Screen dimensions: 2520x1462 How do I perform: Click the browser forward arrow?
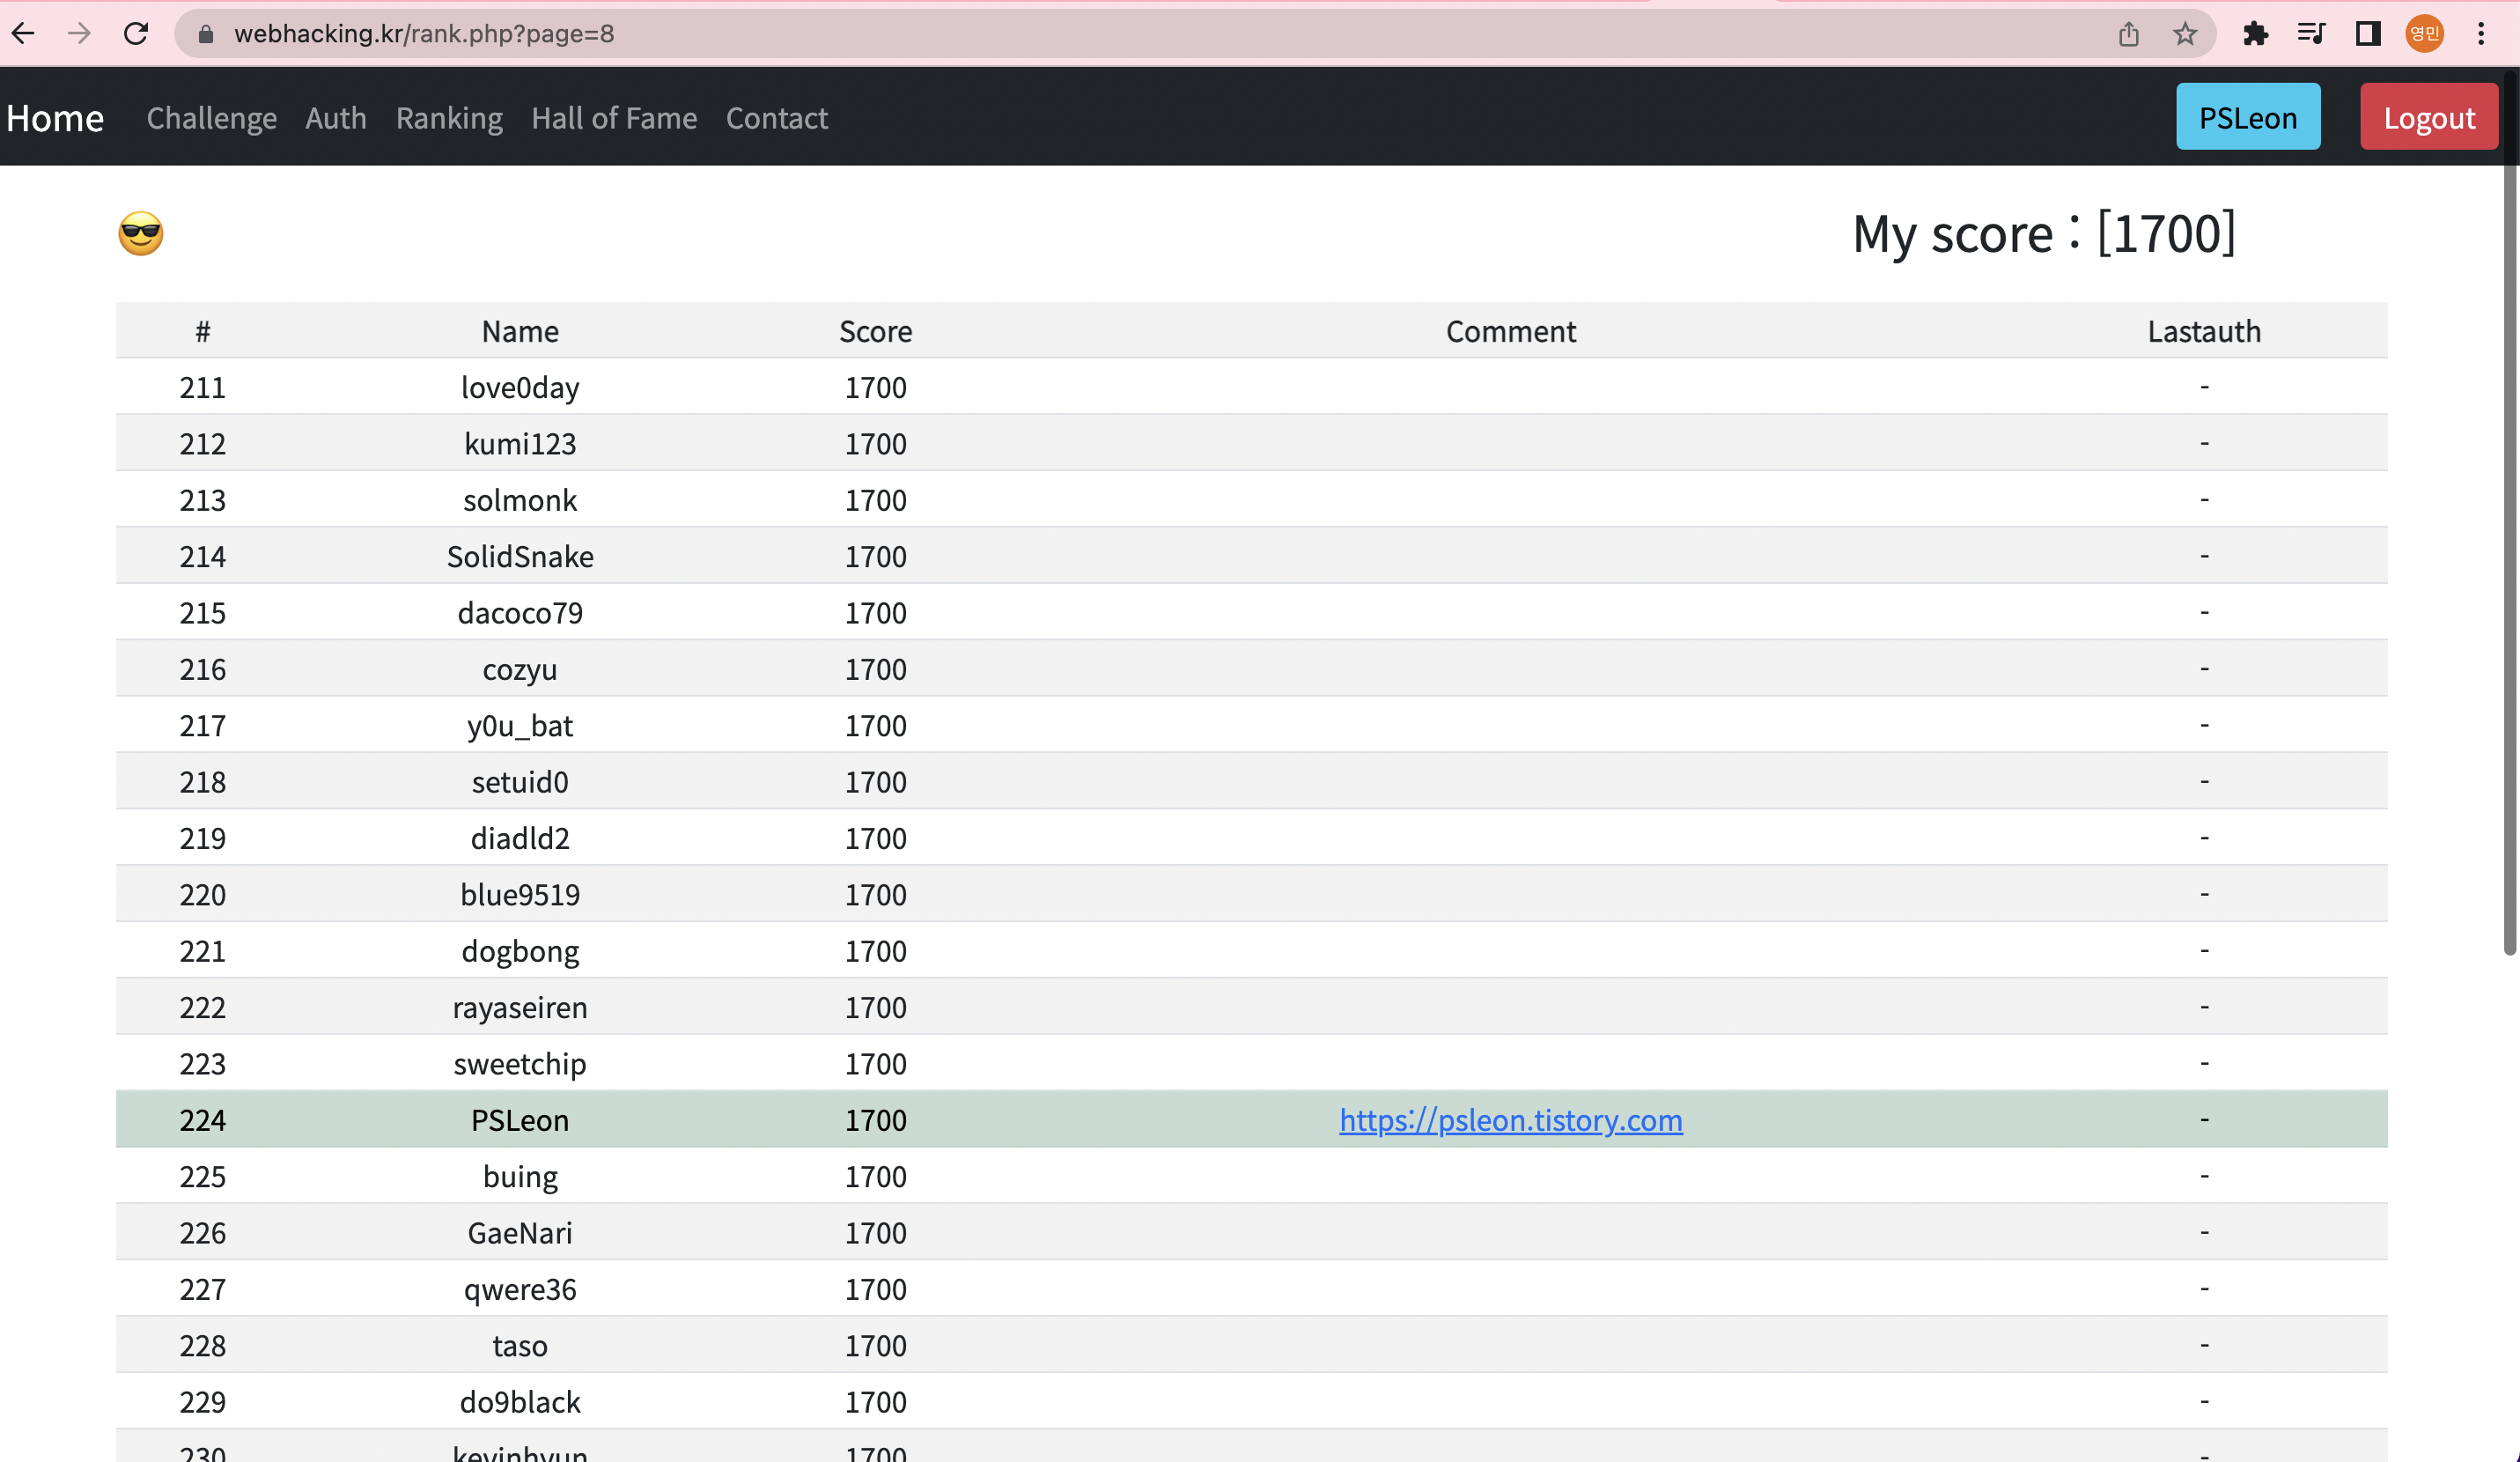click(79, 34)
